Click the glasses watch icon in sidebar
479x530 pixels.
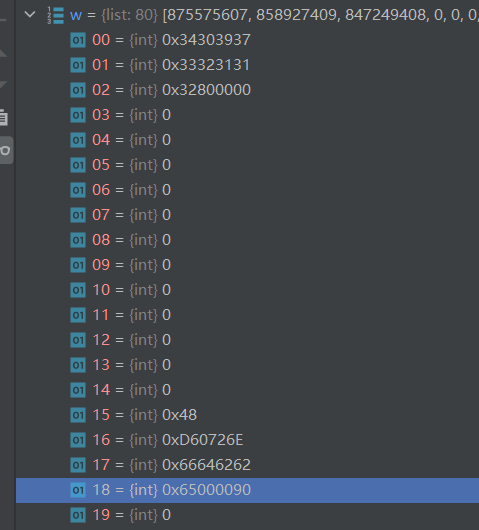6,150
